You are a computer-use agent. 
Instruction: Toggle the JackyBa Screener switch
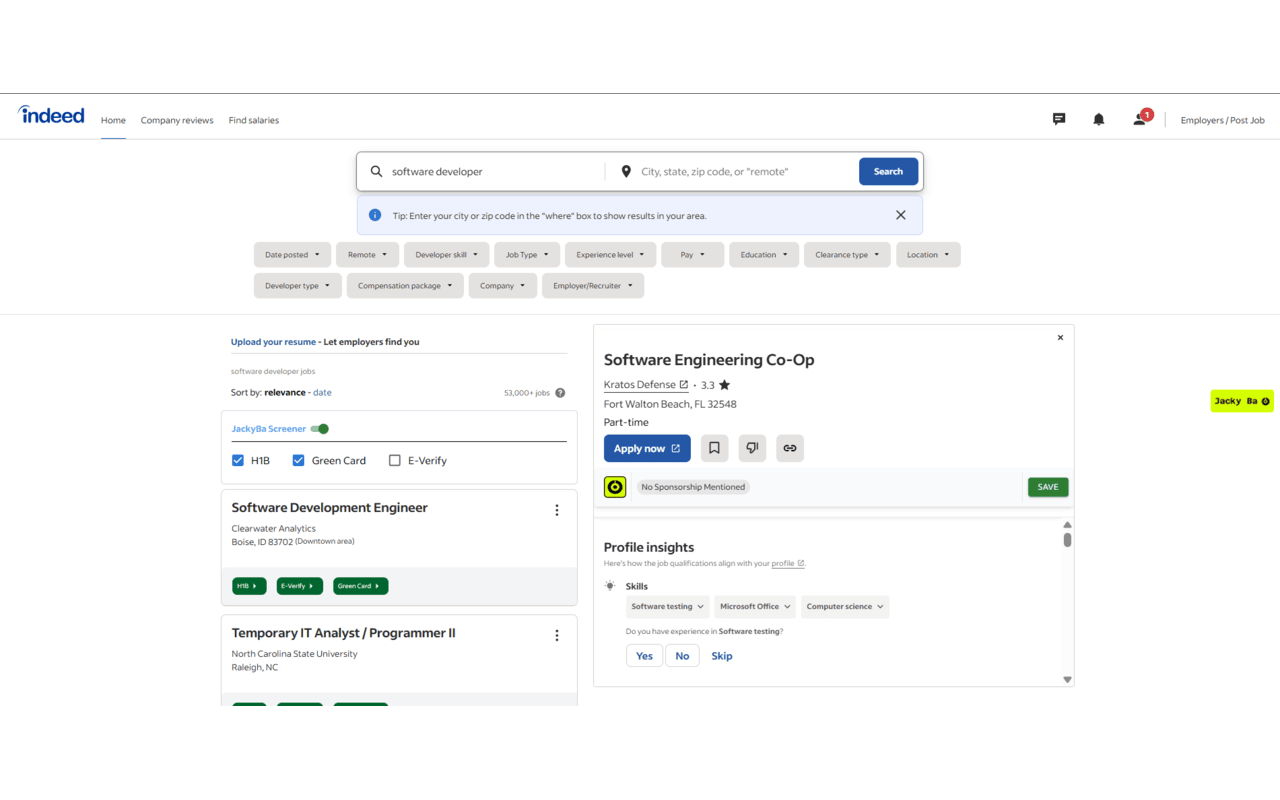(x=320, y=429)
